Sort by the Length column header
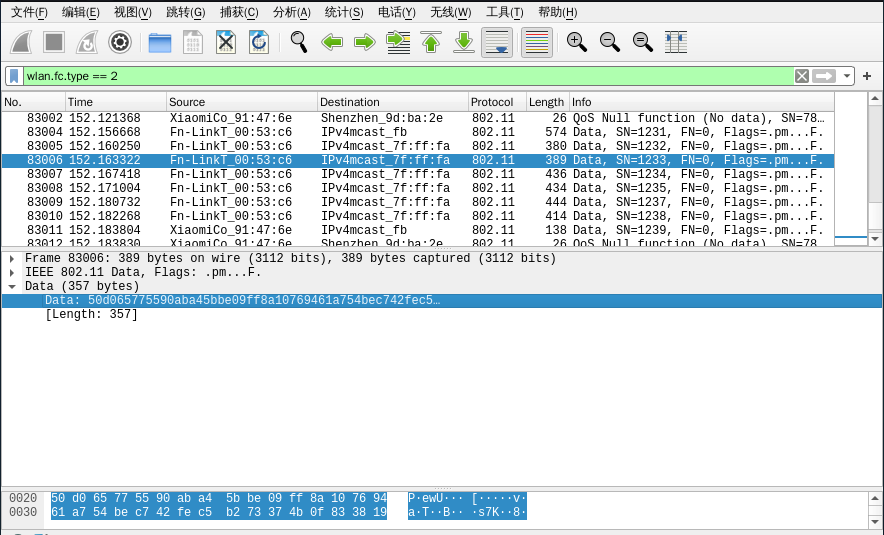The image size is (884, 535). 548,102
